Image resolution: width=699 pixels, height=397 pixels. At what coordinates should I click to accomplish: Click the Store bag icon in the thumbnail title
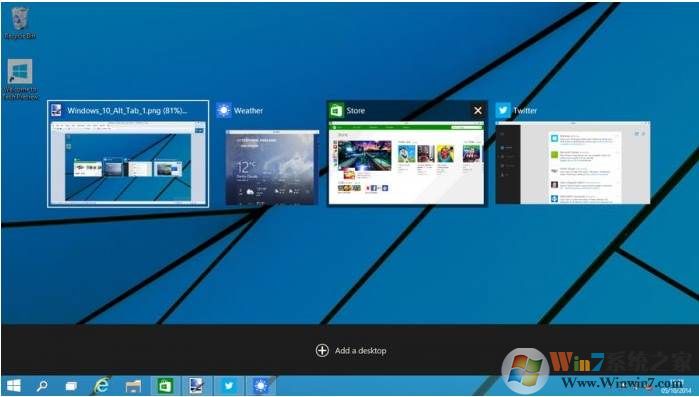point(336,110)
